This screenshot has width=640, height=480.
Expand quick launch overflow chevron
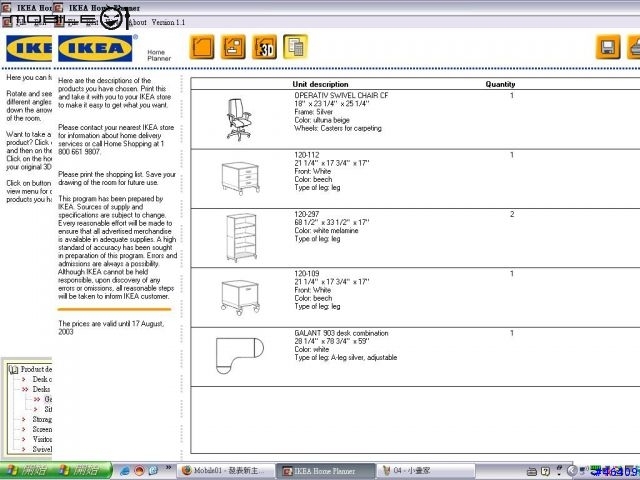tap(168, 468)
